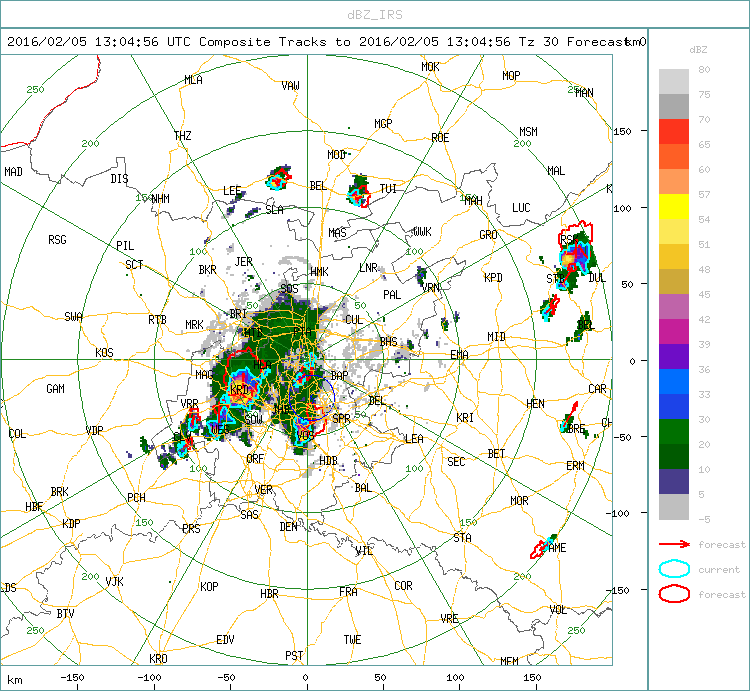Select the GAM station label
The image size is (750, 691).
point(55,389)
